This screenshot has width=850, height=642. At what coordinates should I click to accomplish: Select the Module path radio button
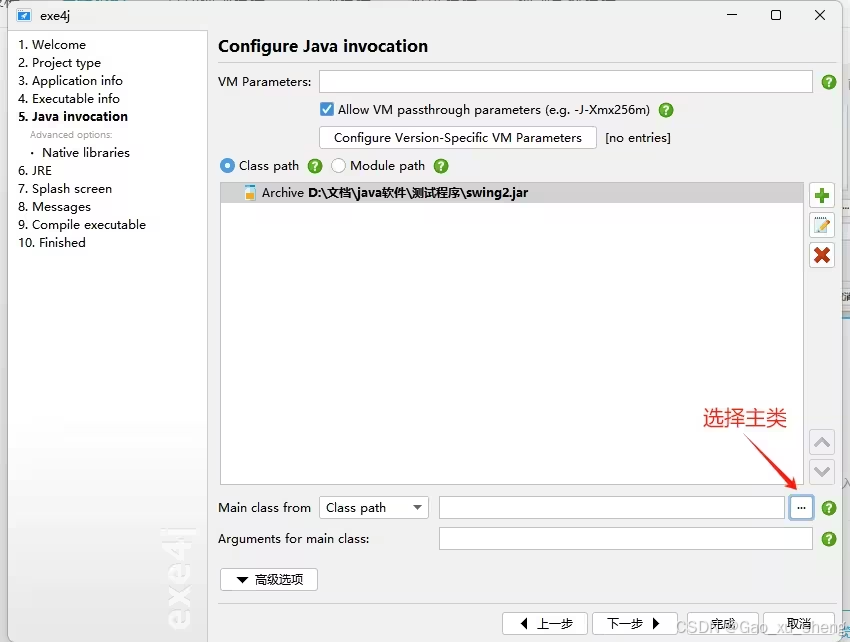pos(338,166)
